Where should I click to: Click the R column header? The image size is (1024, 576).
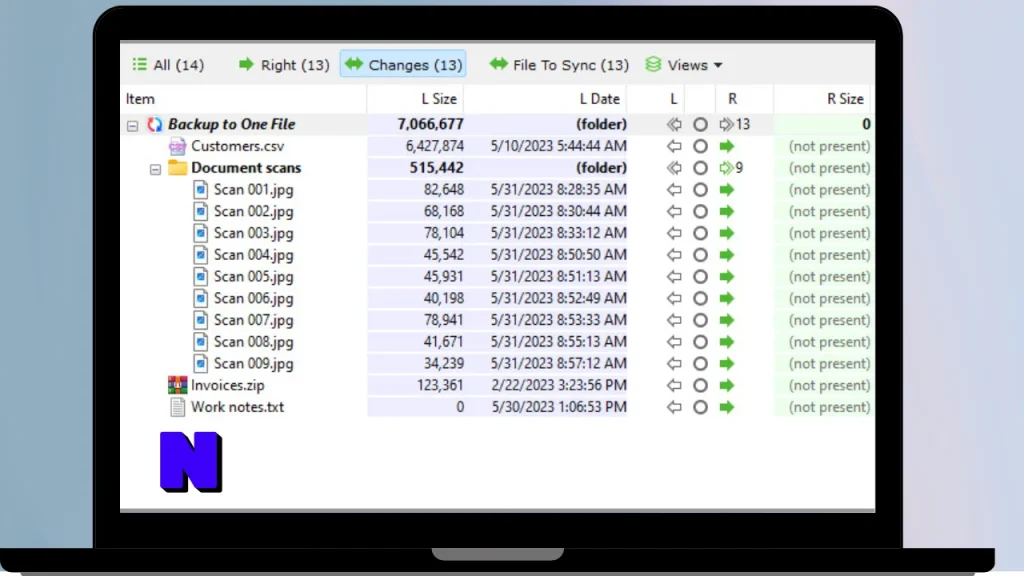(732, 99)
